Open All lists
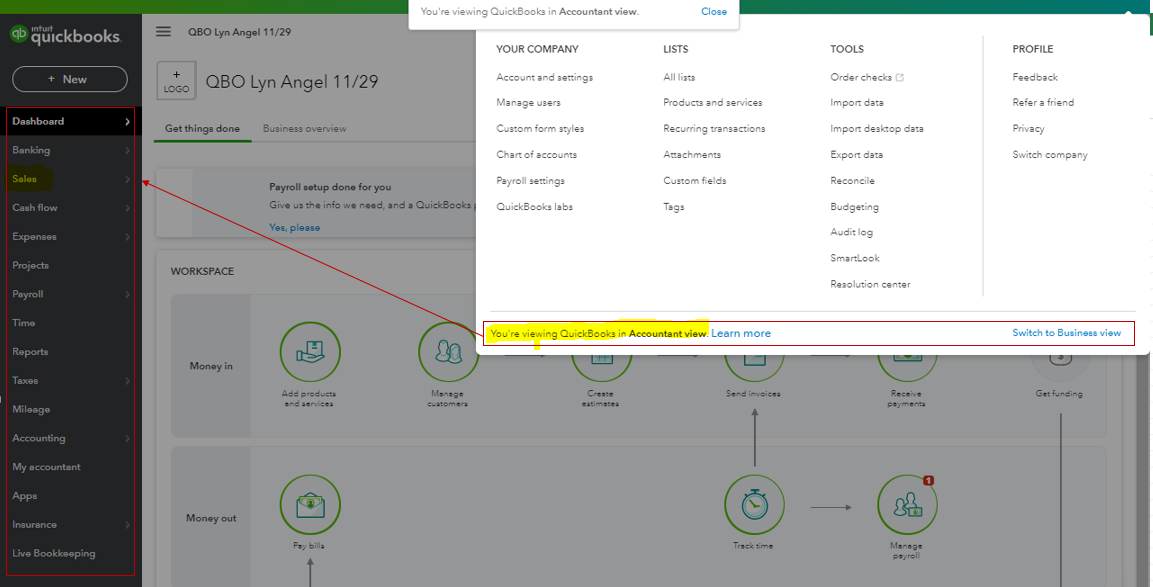 pyautogui.click(x=679, y=77)
